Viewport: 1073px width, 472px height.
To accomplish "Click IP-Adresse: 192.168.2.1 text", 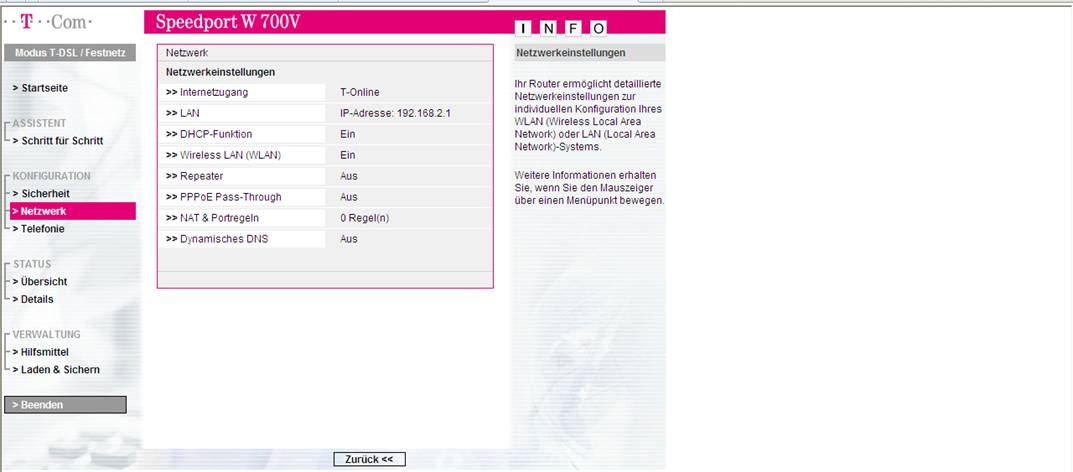I will [x=395, y=114].
